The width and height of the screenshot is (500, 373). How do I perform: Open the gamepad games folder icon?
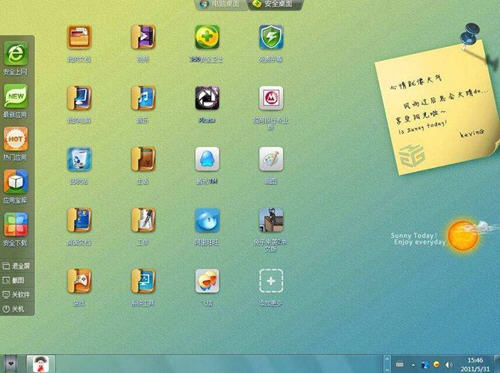[x=79, y=281]
